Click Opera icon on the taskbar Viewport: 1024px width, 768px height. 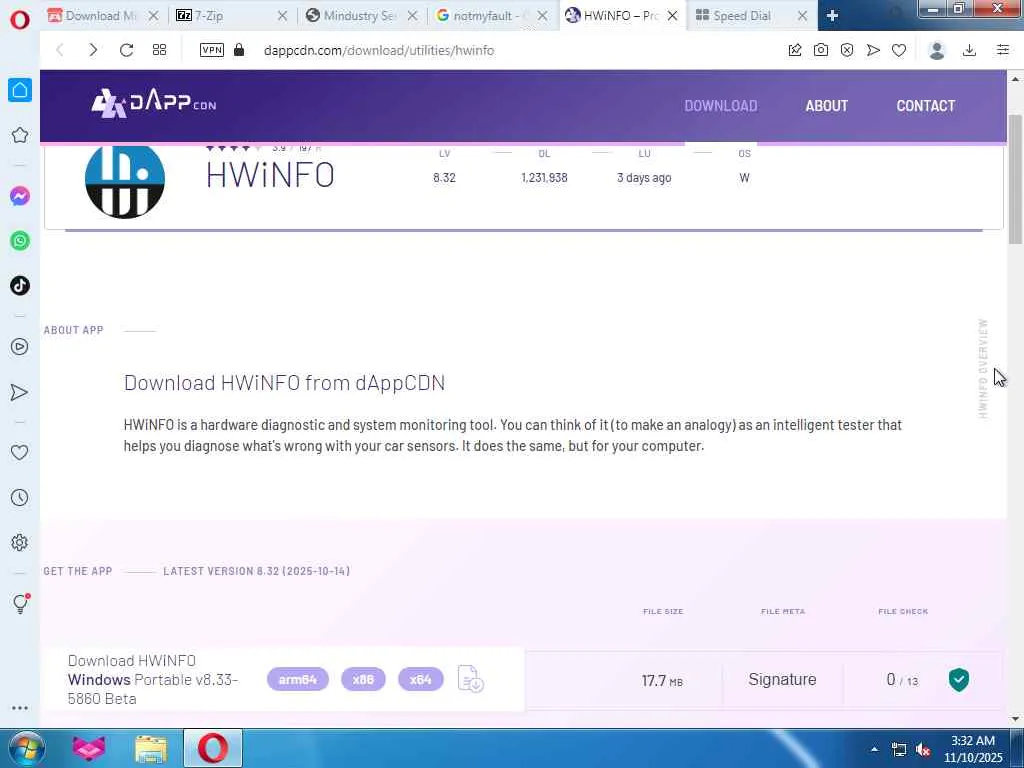(x=213, y=748)
